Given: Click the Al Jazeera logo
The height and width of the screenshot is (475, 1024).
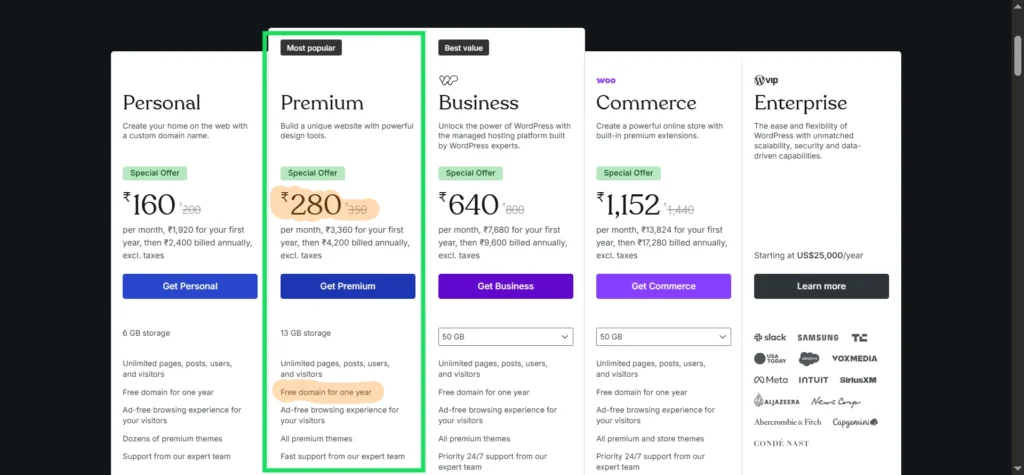Looking at the screenshot, I should (x=776, y=401).
